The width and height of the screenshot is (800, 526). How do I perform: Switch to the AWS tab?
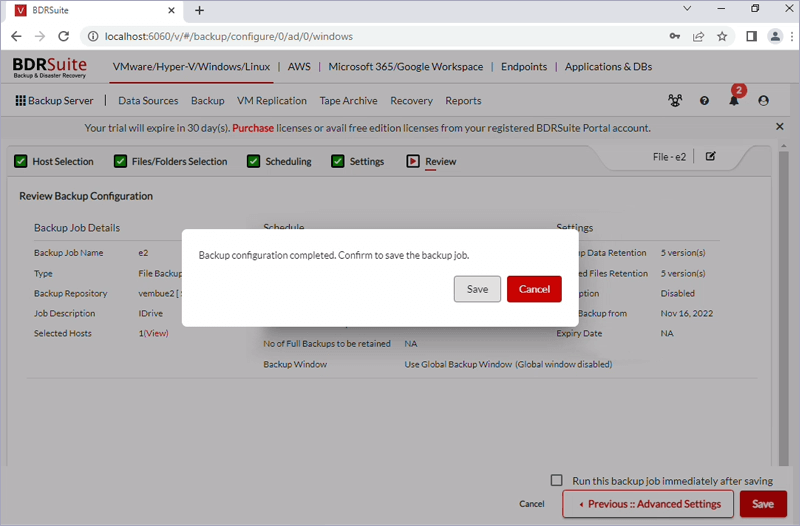pos(299,67)
